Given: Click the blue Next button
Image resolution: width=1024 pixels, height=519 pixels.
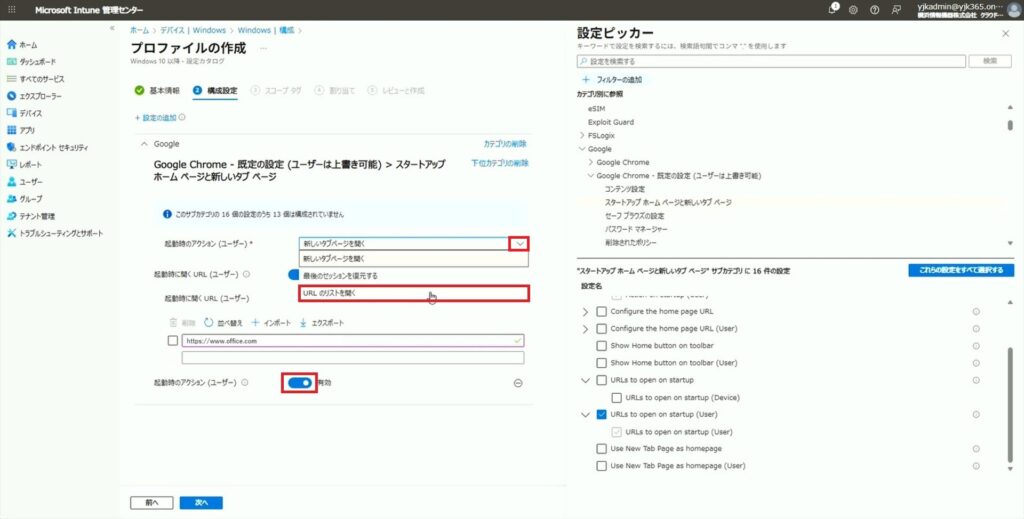Looking at the screenshot, I should pos(201,502).
